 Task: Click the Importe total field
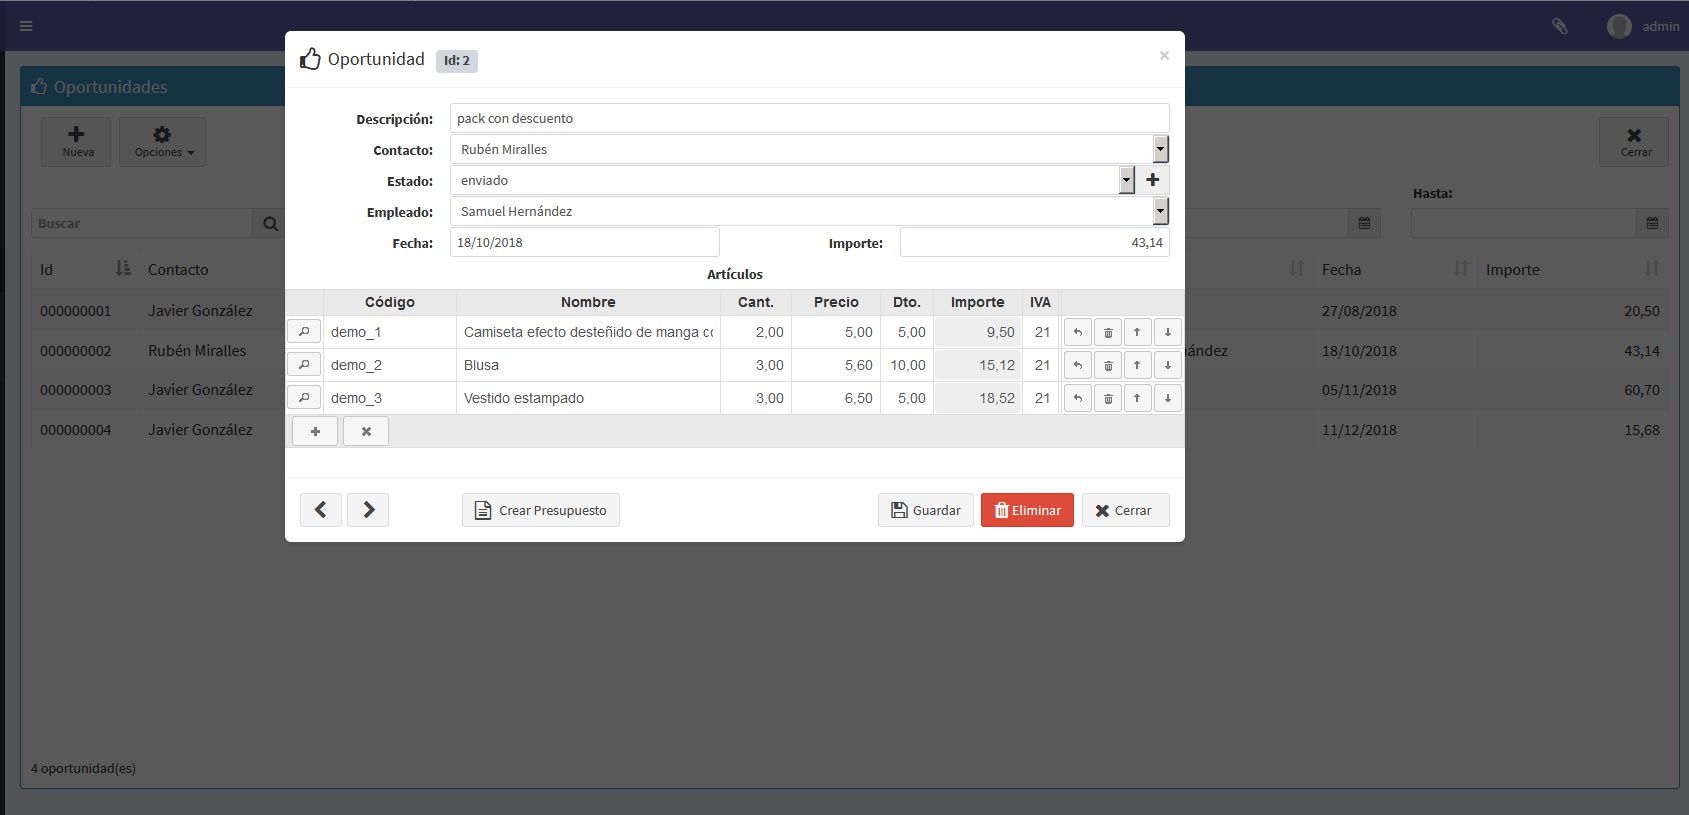click(1035, 242)
